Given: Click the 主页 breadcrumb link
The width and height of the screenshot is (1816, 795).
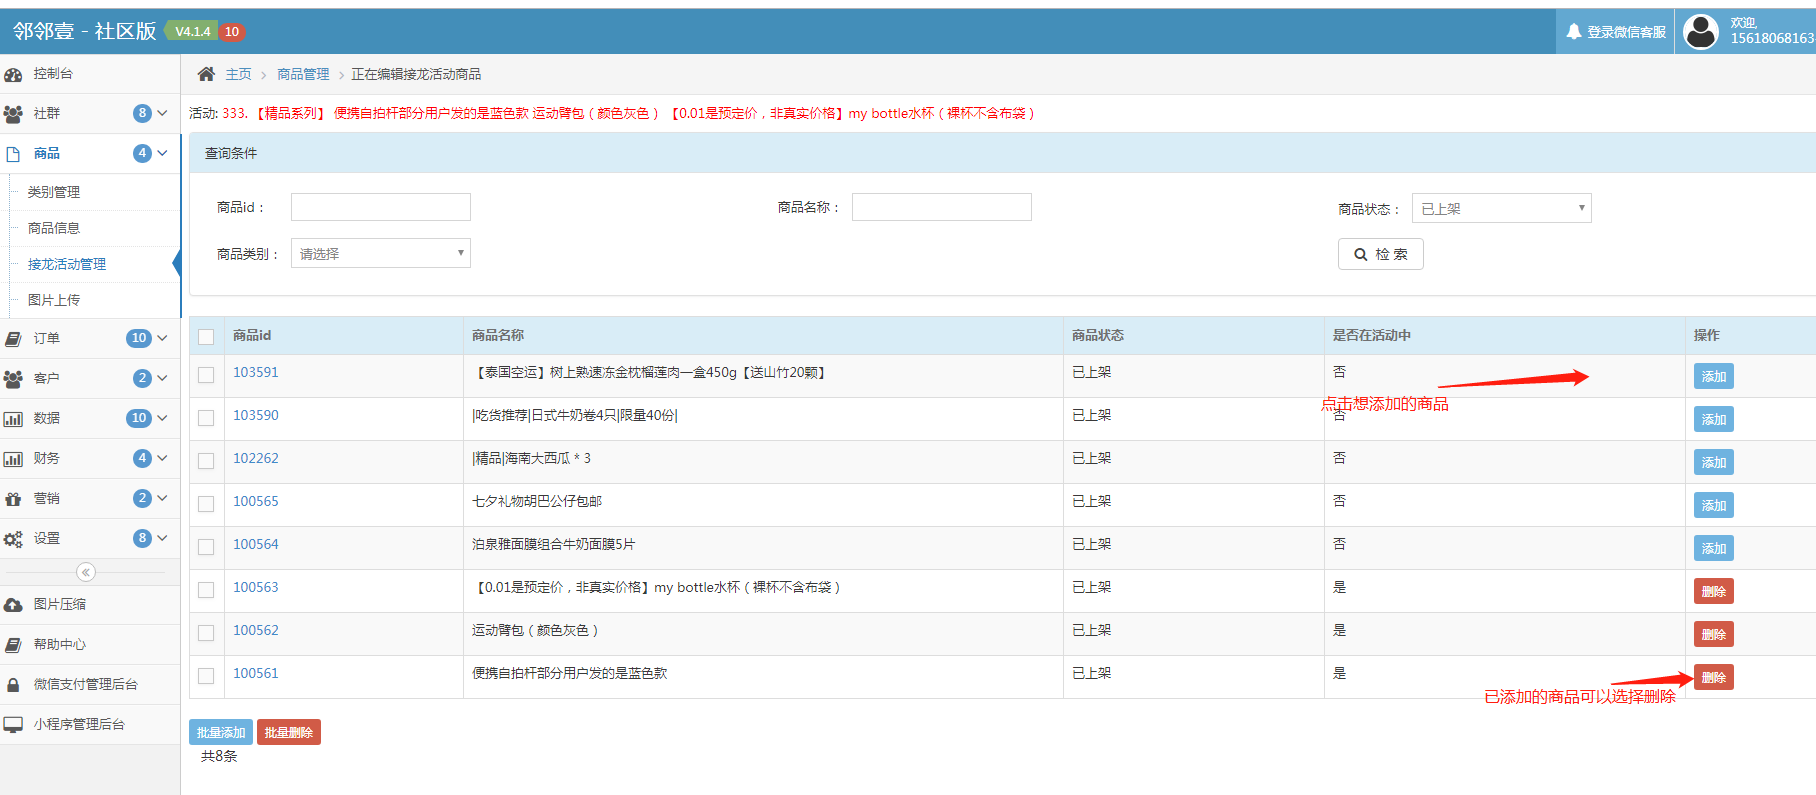Looking at the screenshot, I should click(x=238, y=74).
